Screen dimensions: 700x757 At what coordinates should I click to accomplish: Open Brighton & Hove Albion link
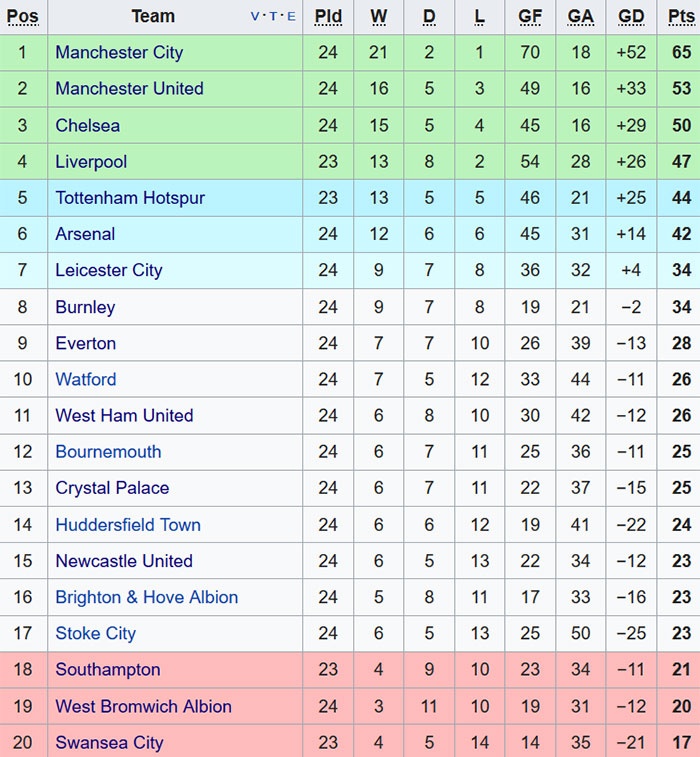146,597
